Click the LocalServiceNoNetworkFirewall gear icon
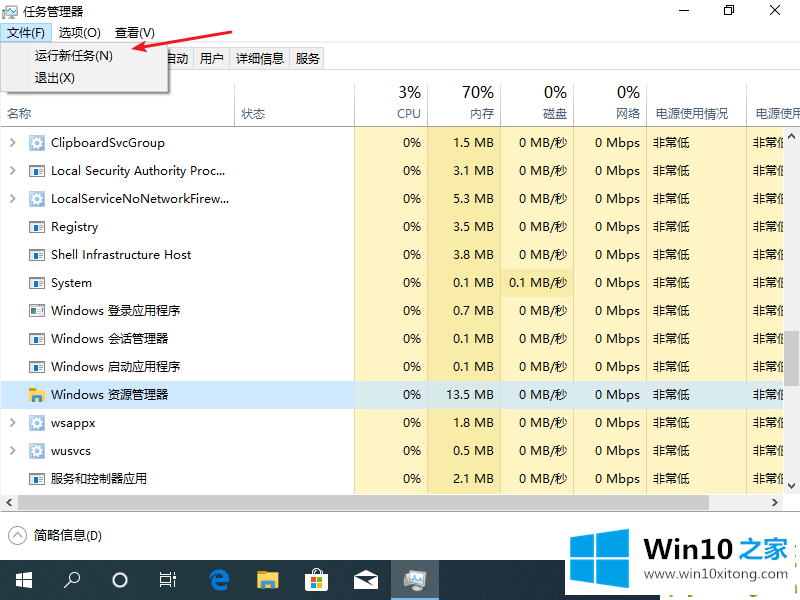The height and width of the screenshot is (600, 800). tap(36, 199)
